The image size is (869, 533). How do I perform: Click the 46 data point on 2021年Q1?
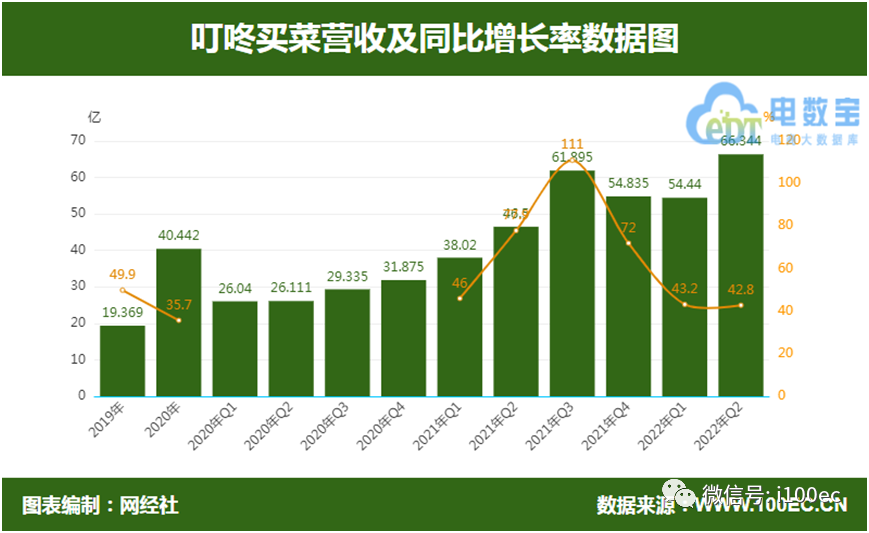pyautogui.click(x=459, y=299)
